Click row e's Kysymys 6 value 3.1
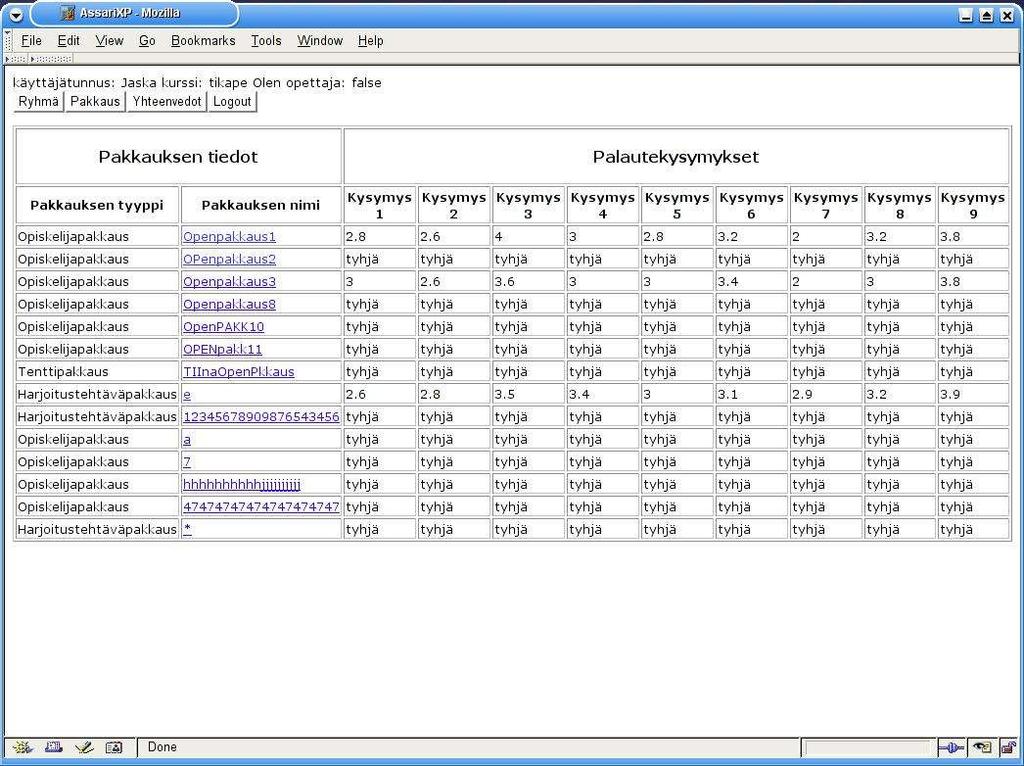 point(728,394)
